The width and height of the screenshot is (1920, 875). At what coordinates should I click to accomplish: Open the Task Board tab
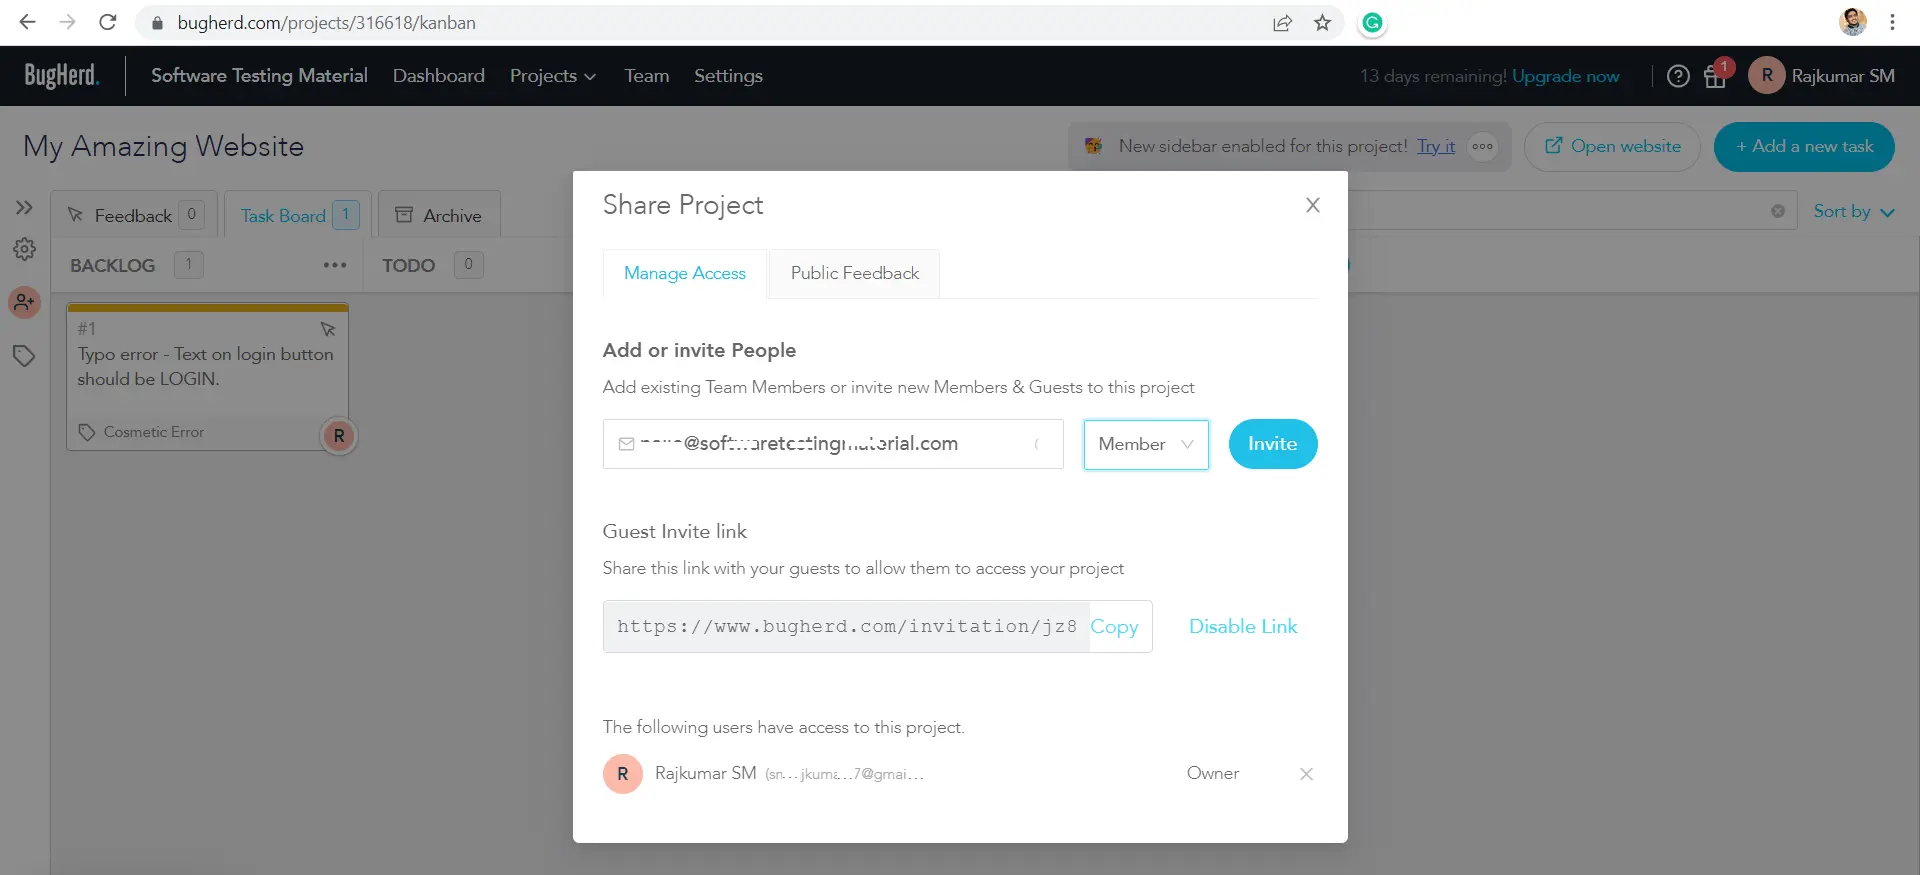[x=298, y=215]
